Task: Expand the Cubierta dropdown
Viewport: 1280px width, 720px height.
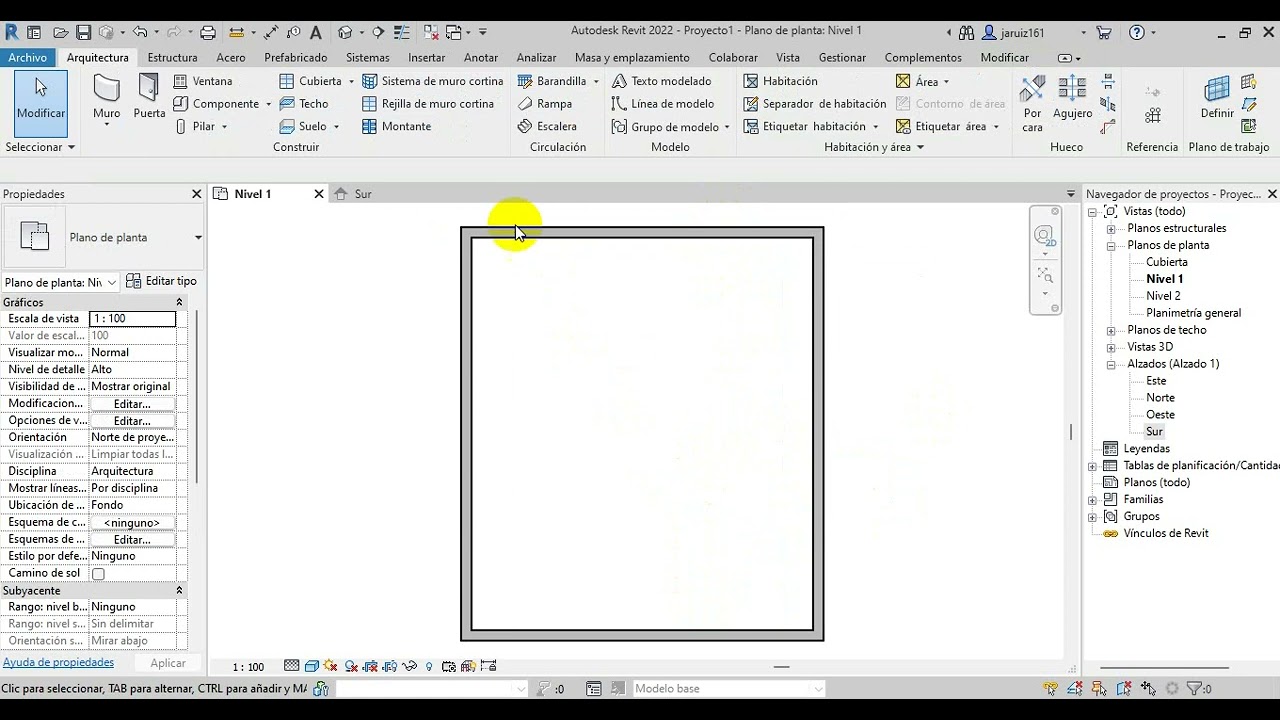Action: 351,81
